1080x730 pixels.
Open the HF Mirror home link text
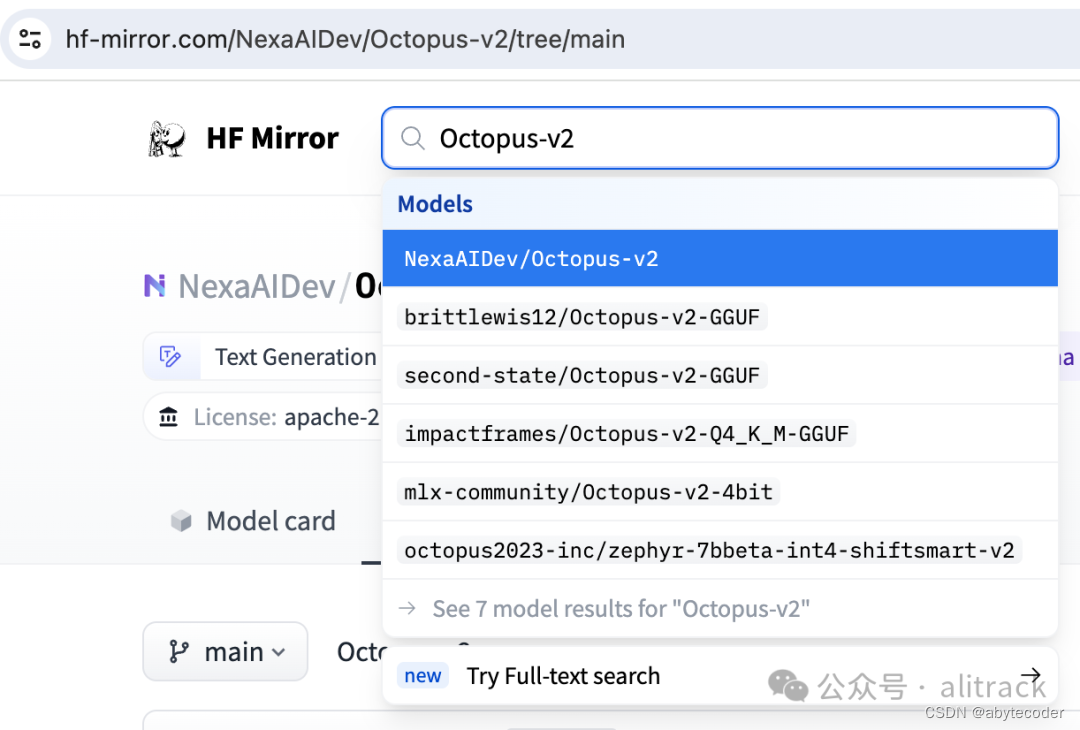(x=273, y=138)
